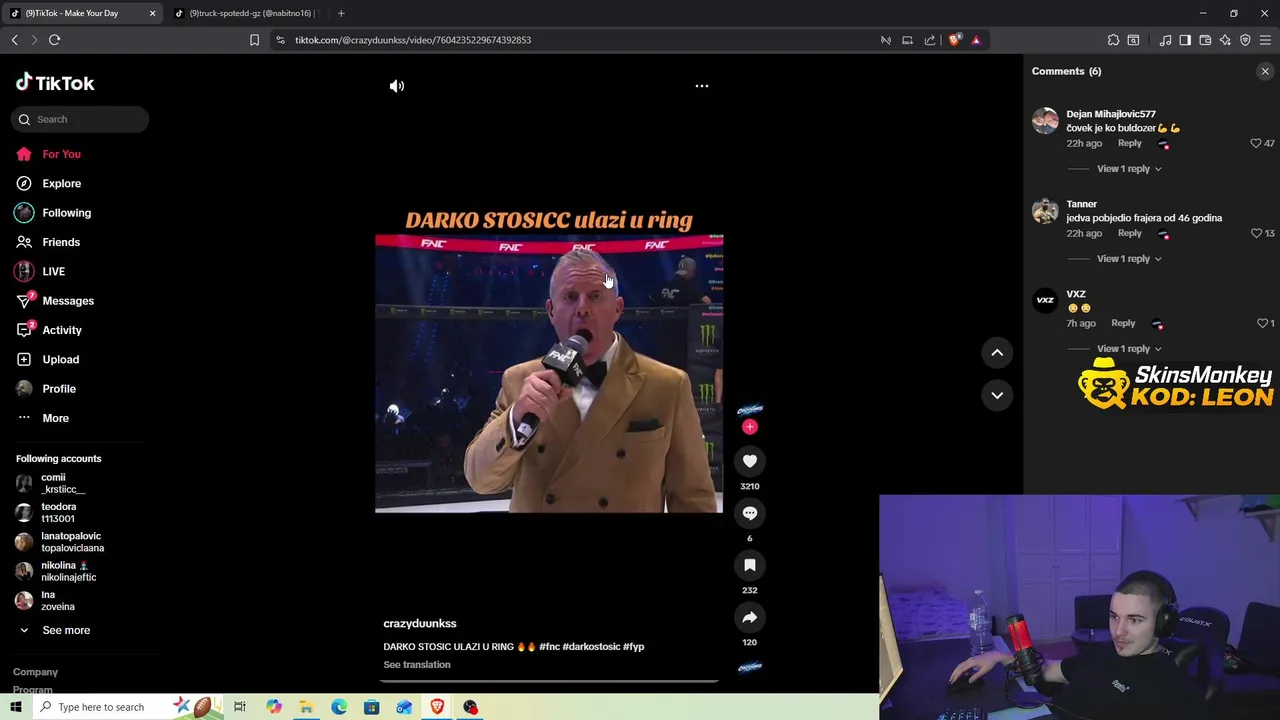Open following account teodora t113001
Screen dimensions: 1280x720
tap(58, 513)
